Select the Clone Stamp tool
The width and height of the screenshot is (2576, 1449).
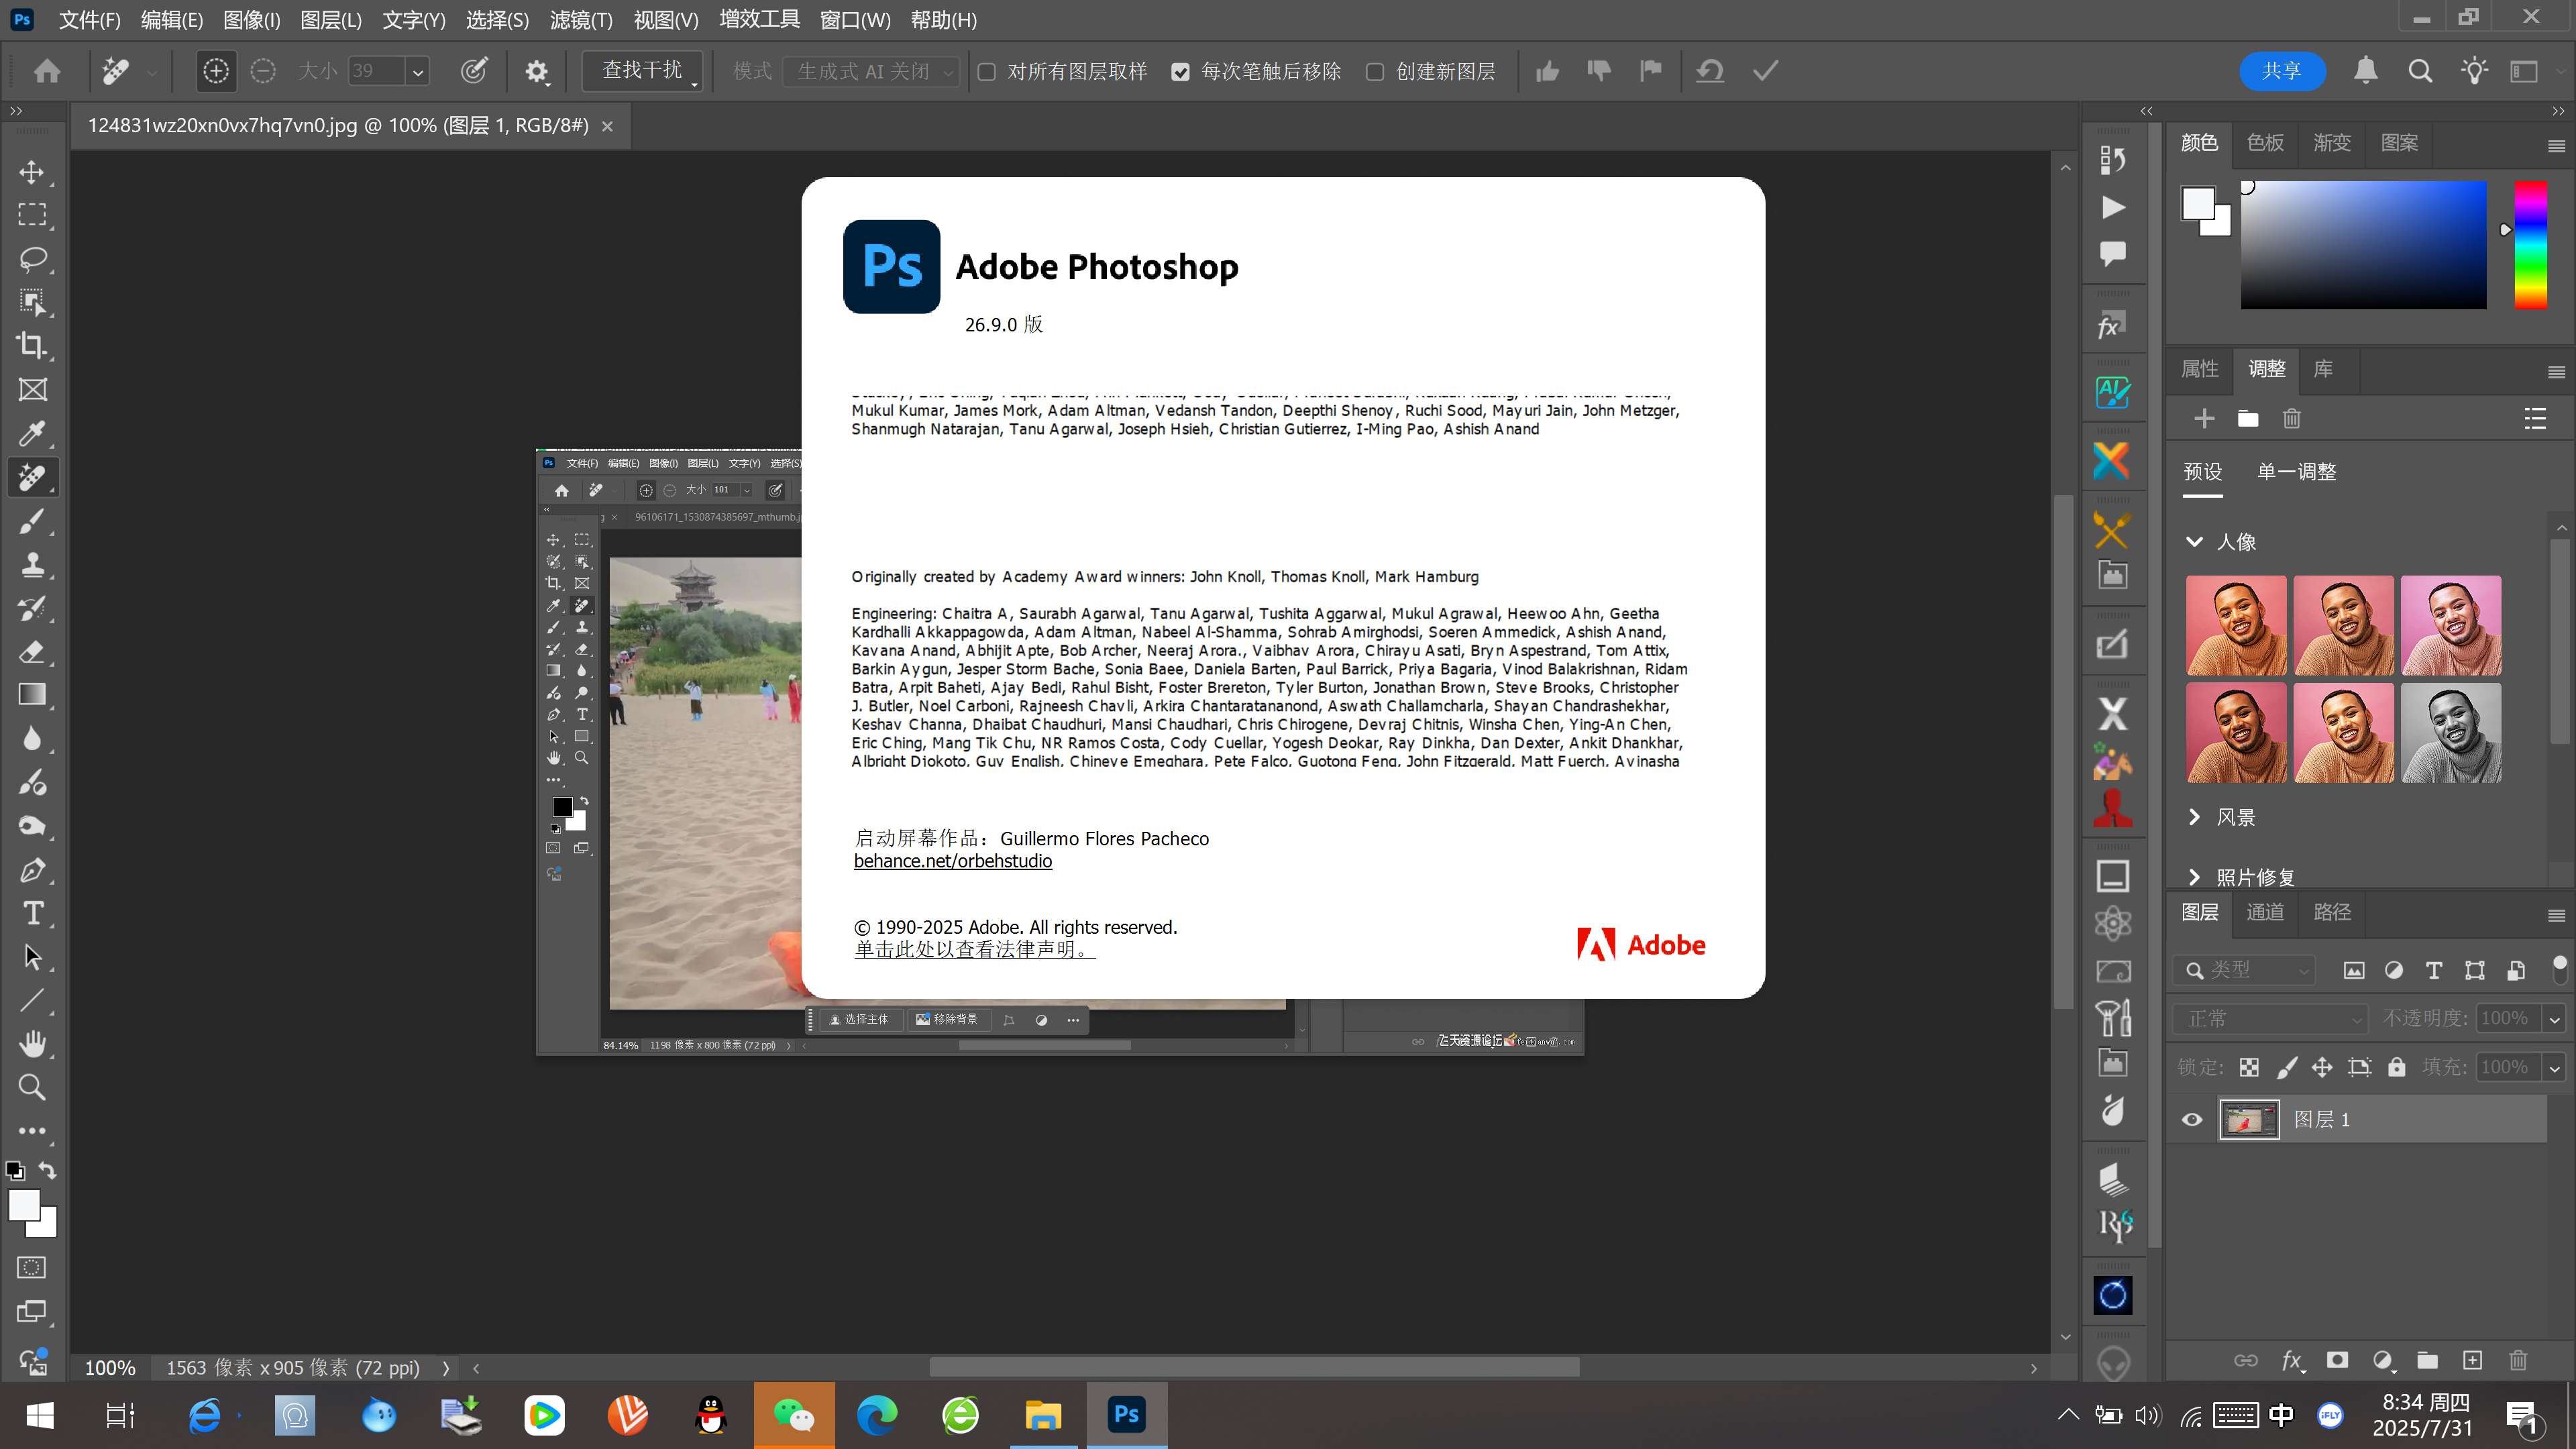point(32,565)
